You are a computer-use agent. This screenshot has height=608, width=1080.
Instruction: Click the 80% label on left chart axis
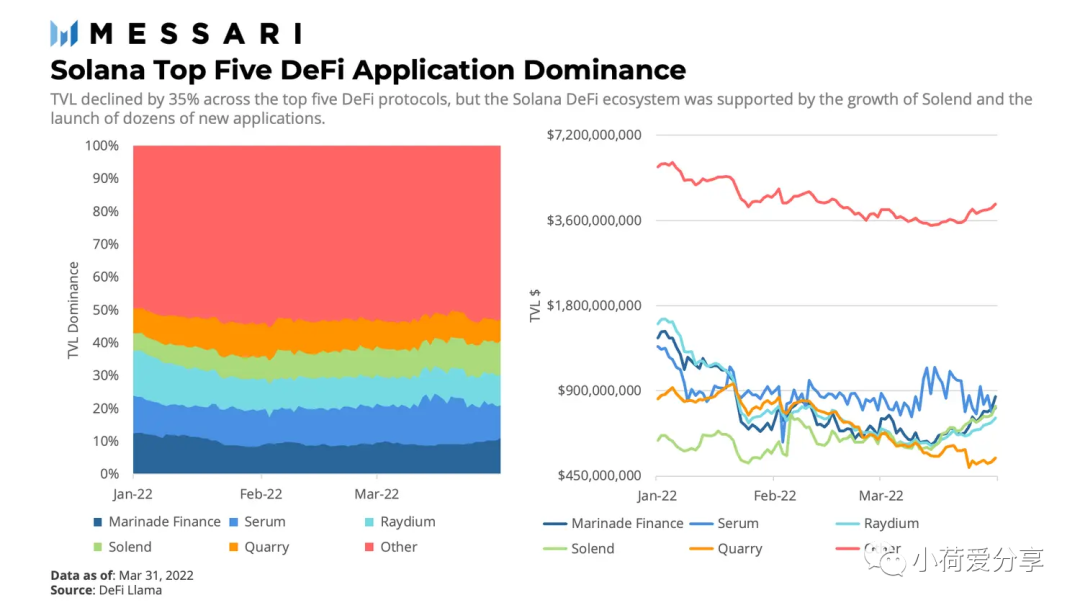[x=105, y=211]
